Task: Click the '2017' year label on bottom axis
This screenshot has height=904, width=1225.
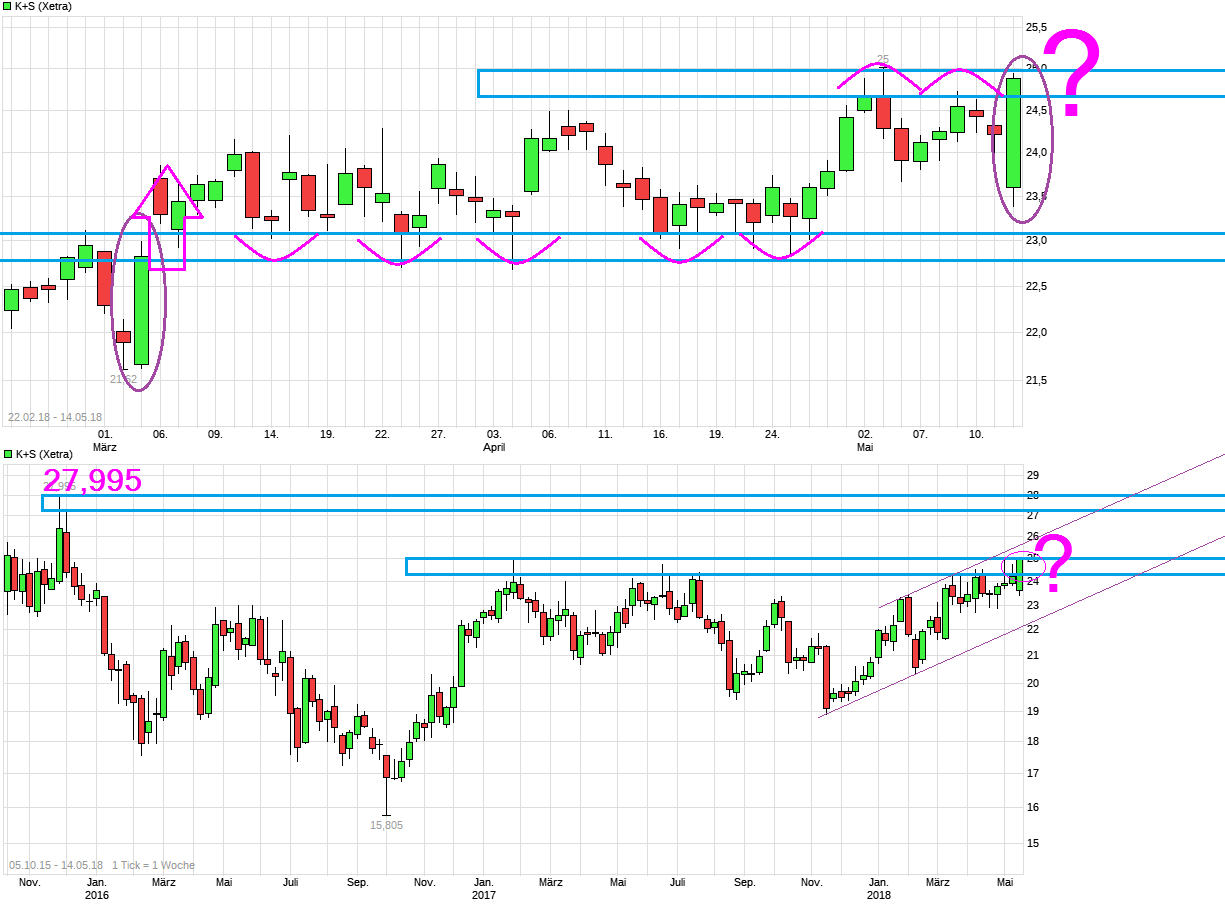Action: tap(484, 895)
